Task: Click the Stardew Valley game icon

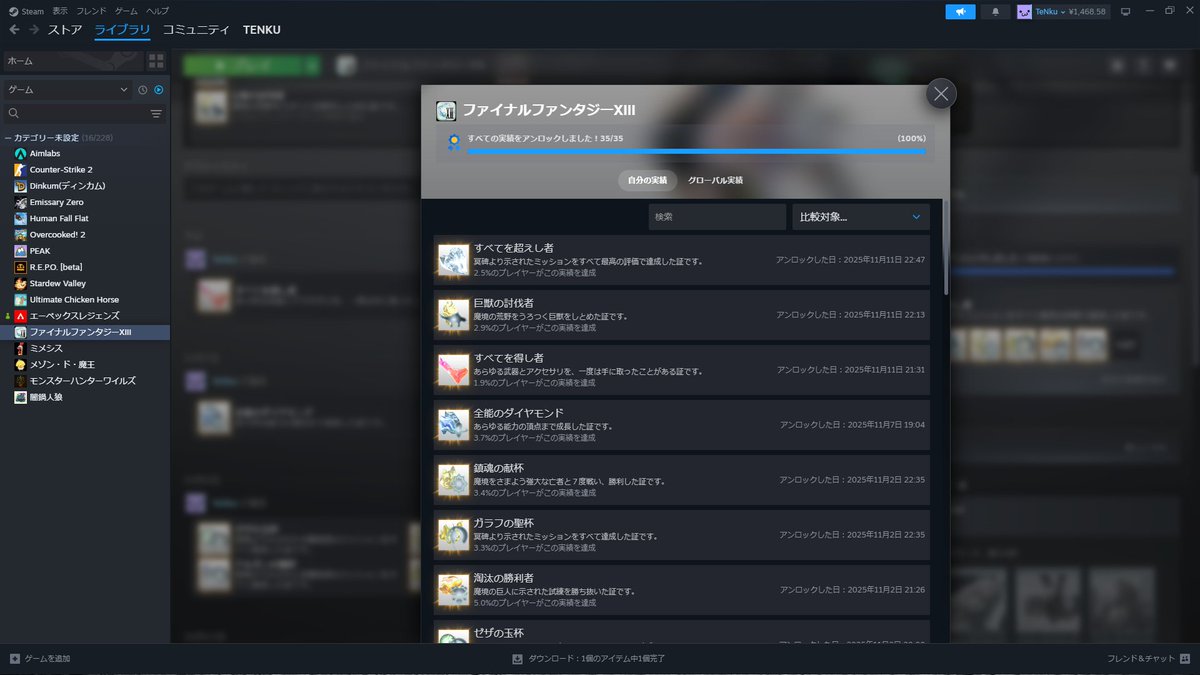Action: pos(20,283)
